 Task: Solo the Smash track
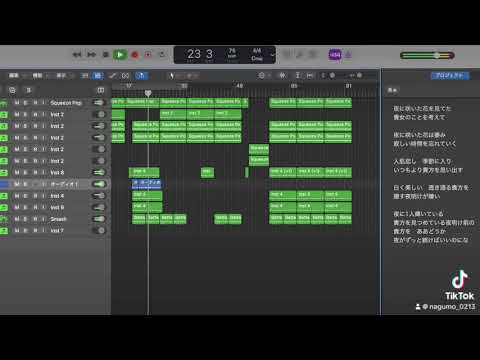point(25,219)
